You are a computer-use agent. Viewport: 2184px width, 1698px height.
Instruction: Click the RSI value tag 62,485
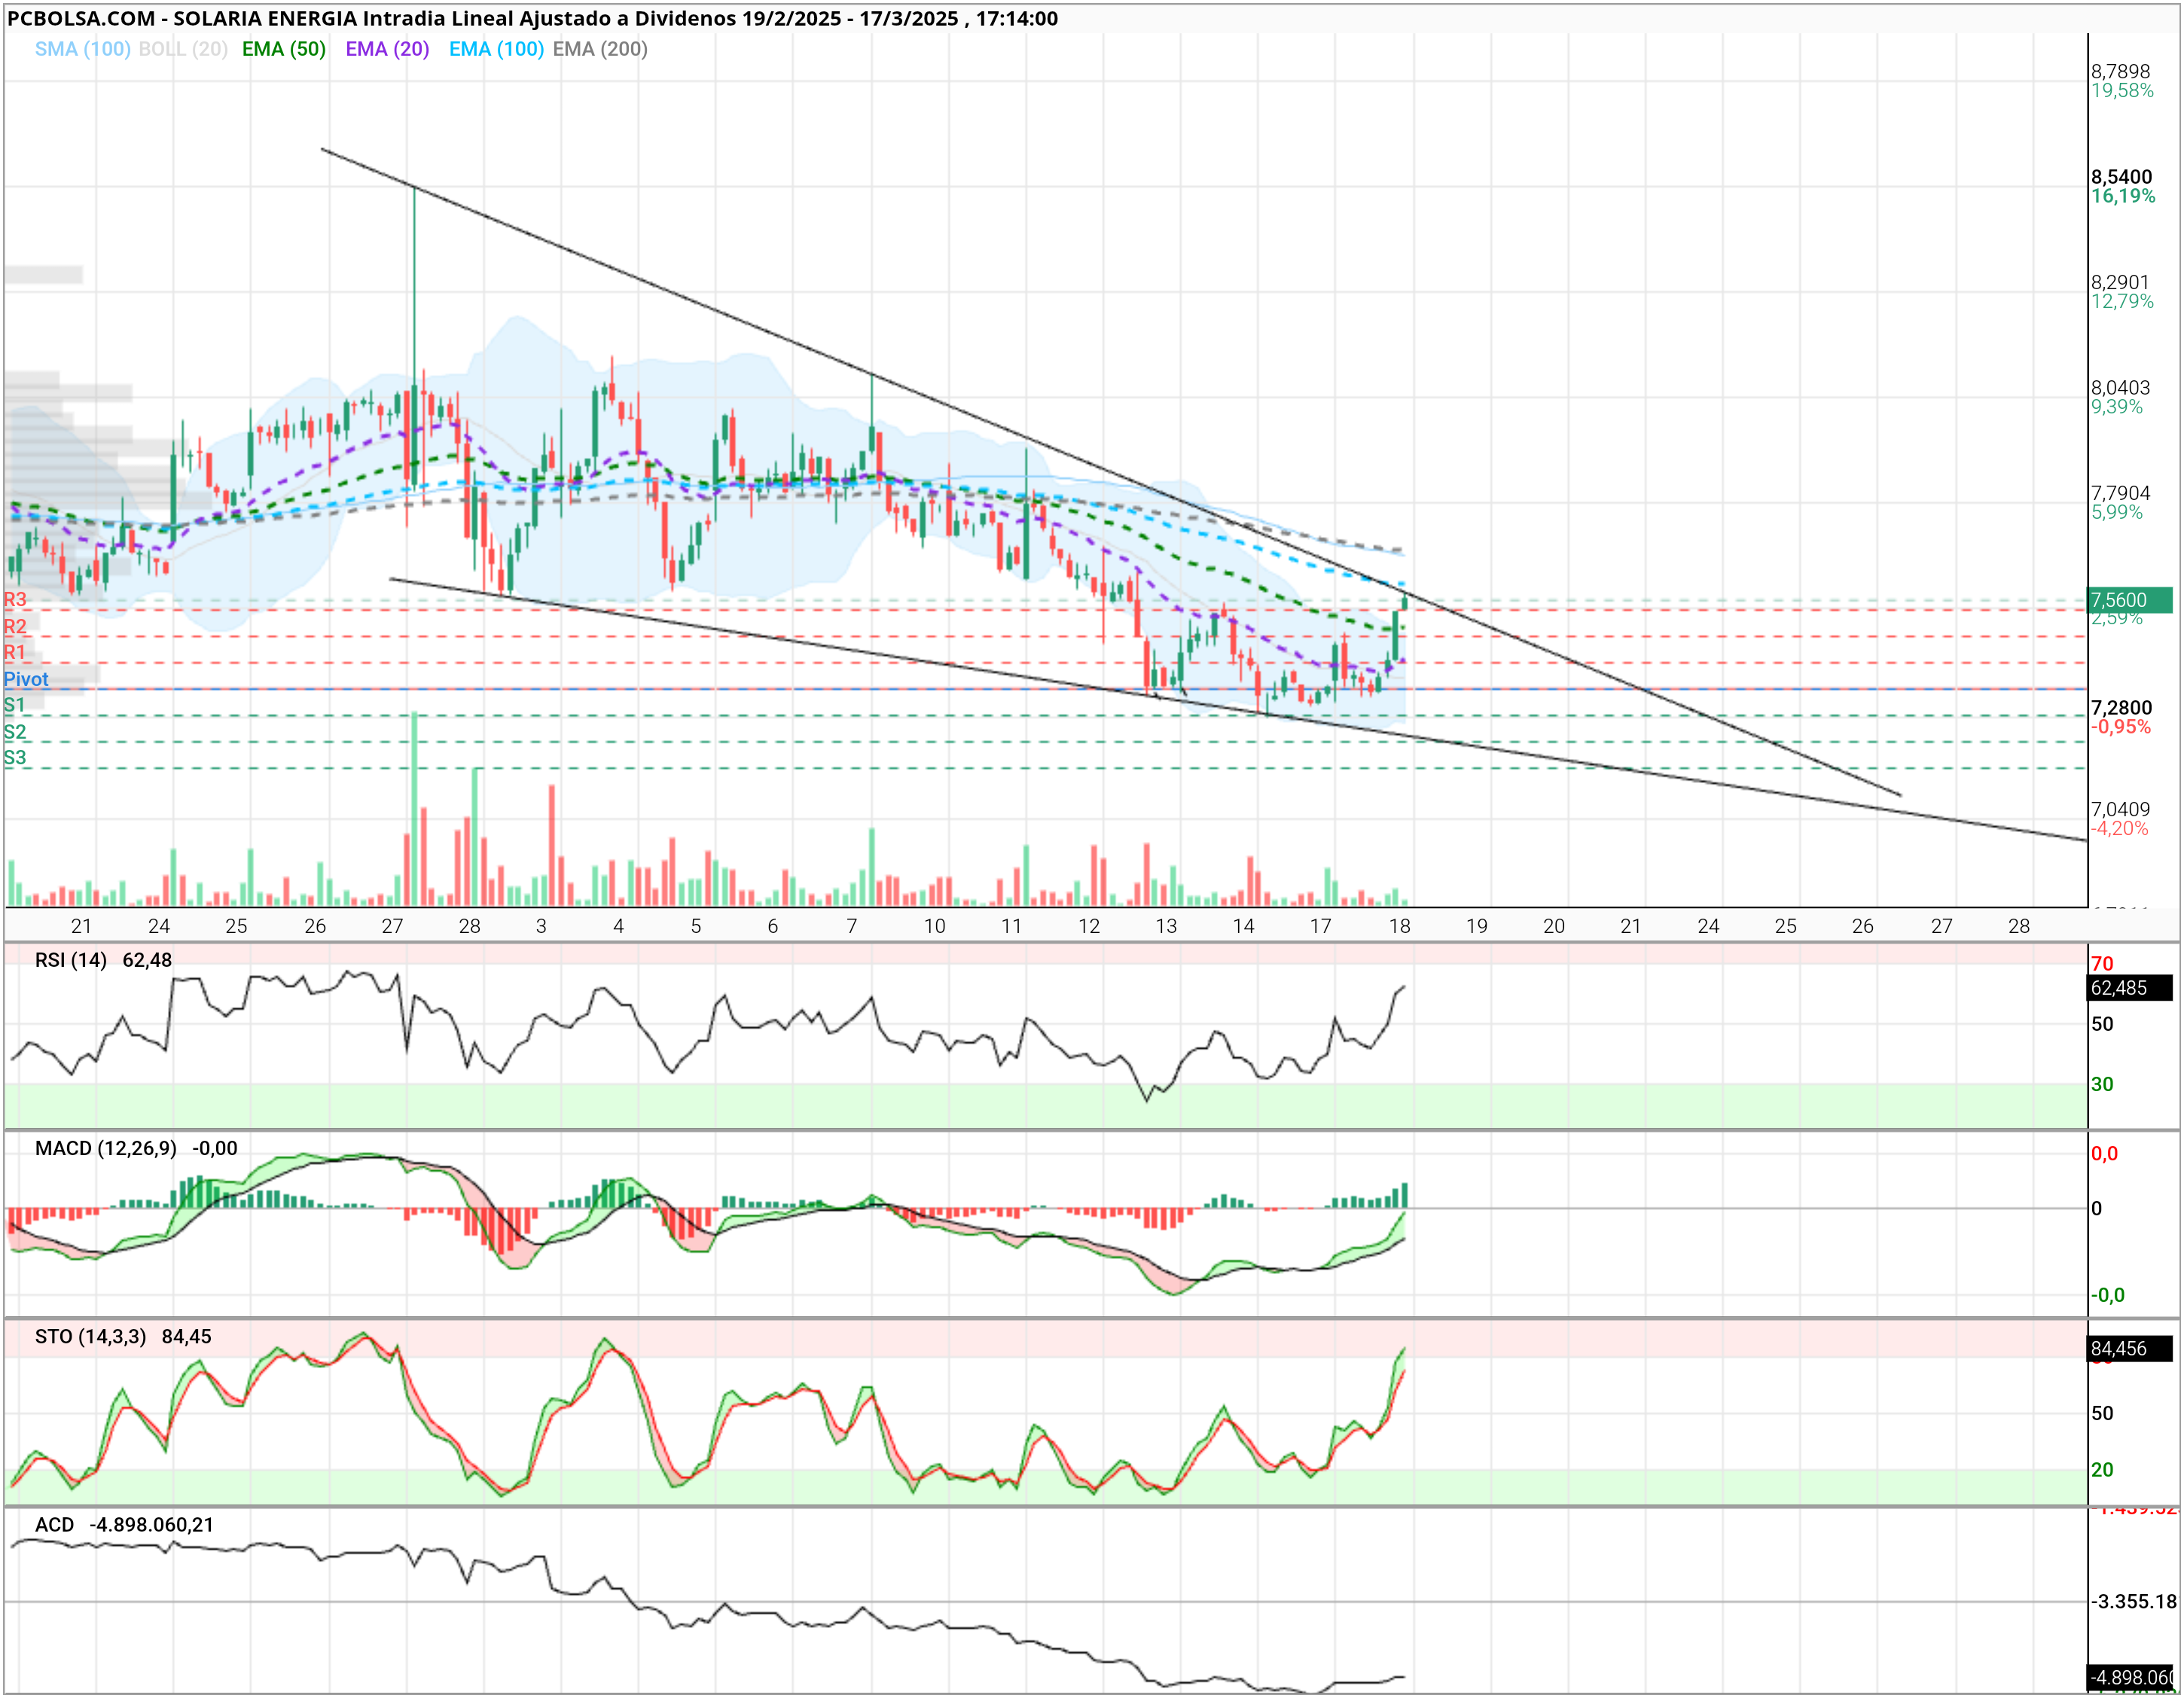click(x=2130, y=988)
